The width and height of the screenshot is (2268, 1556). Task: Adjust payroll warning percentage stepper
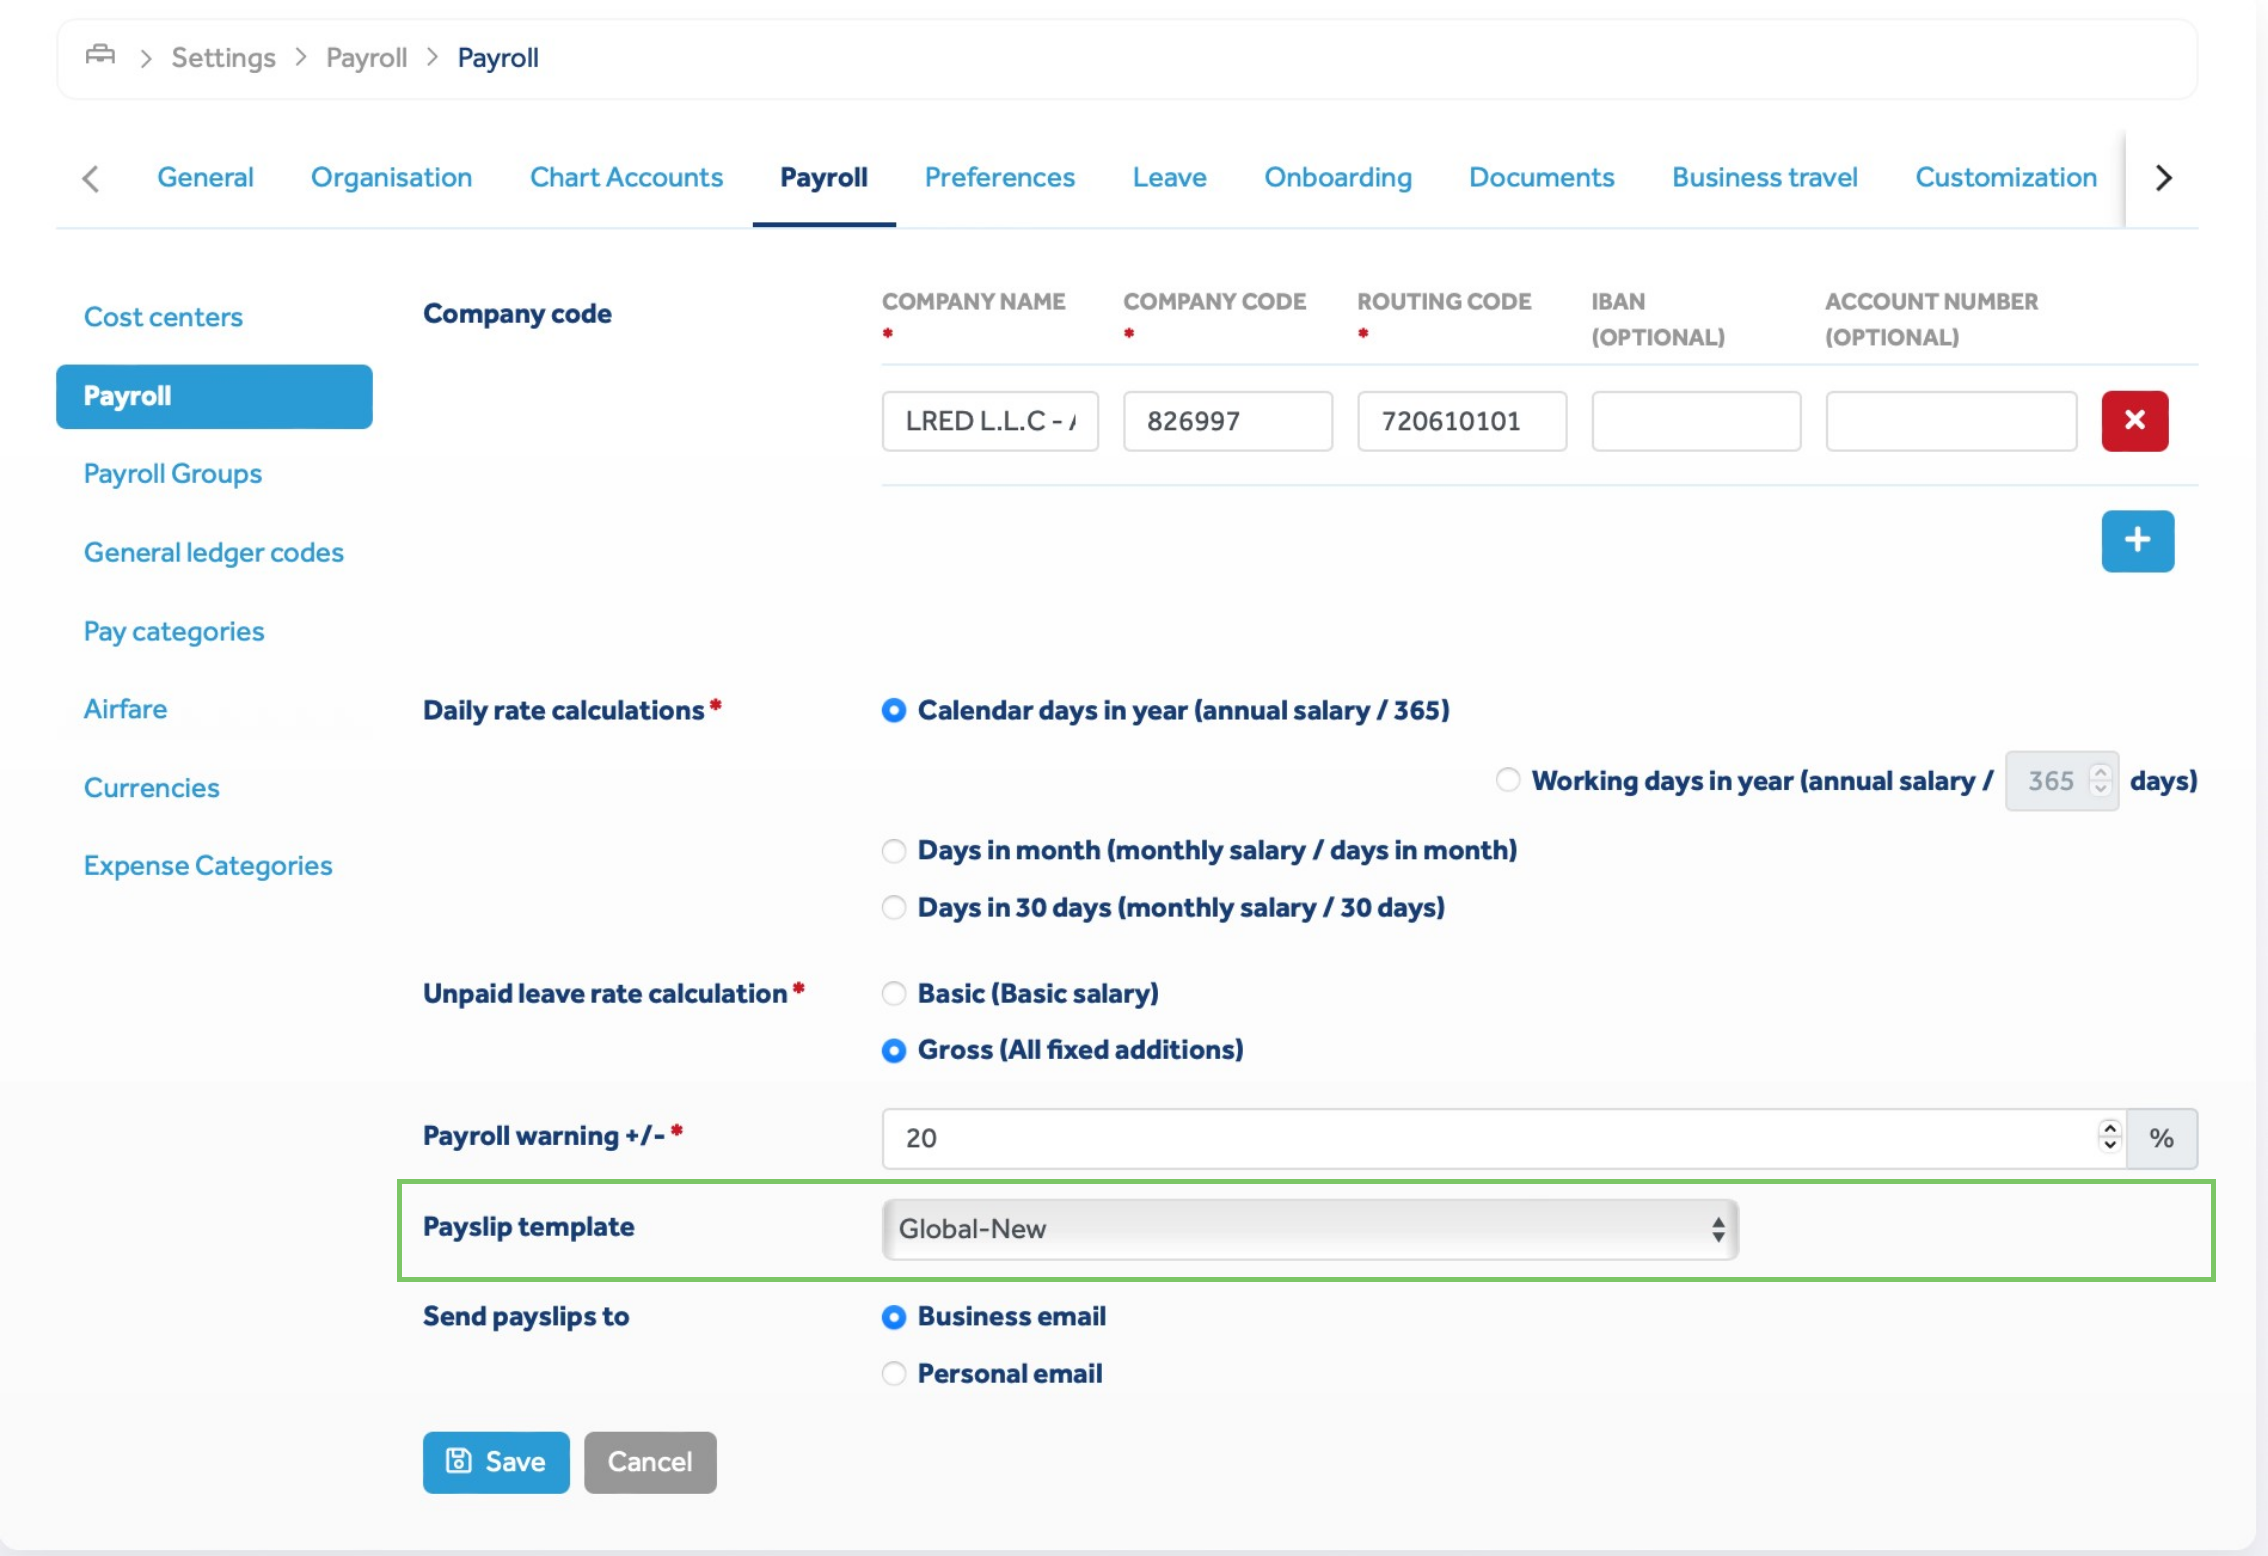(x=2109, y=1137)
